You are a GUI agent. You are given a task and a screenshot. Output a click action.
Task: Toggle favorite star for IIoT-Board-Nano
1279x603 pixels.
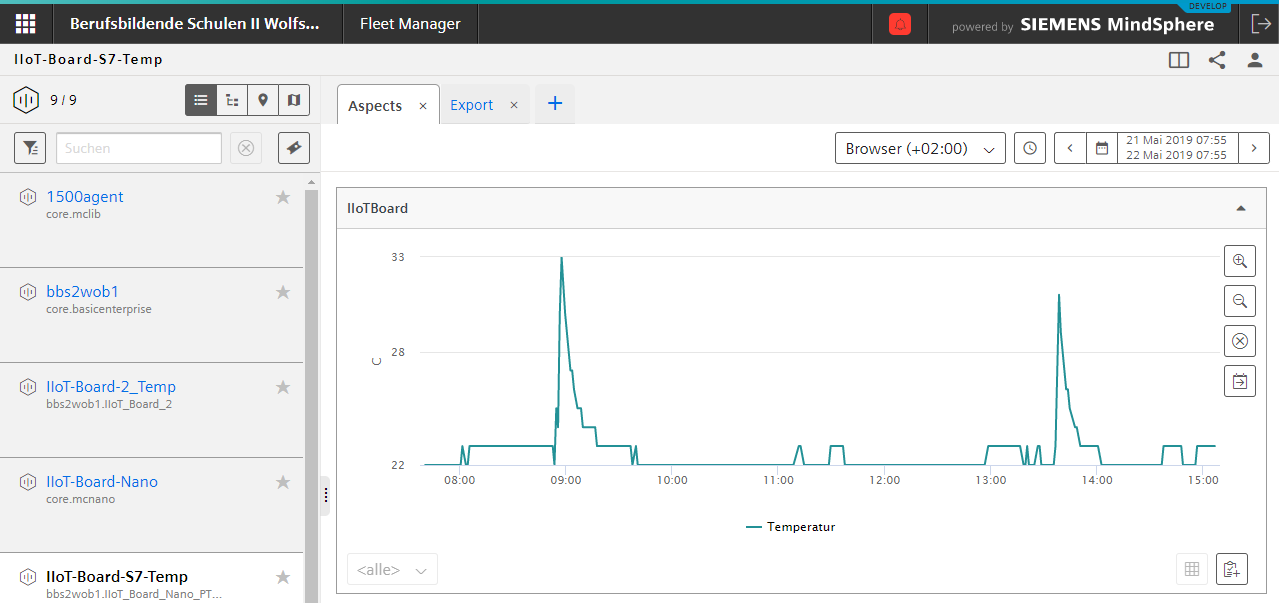283,482
